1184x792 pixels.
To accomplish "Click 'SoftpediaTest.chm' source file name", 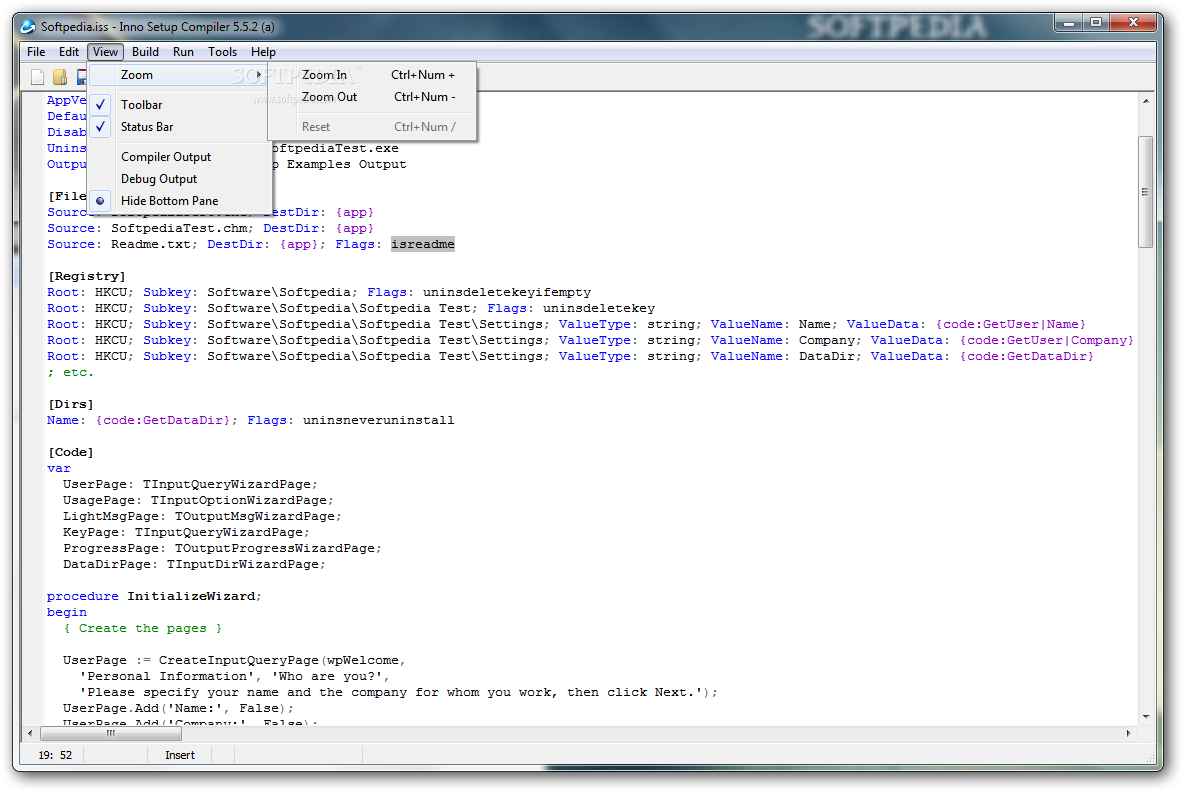I will coord(182,228).
